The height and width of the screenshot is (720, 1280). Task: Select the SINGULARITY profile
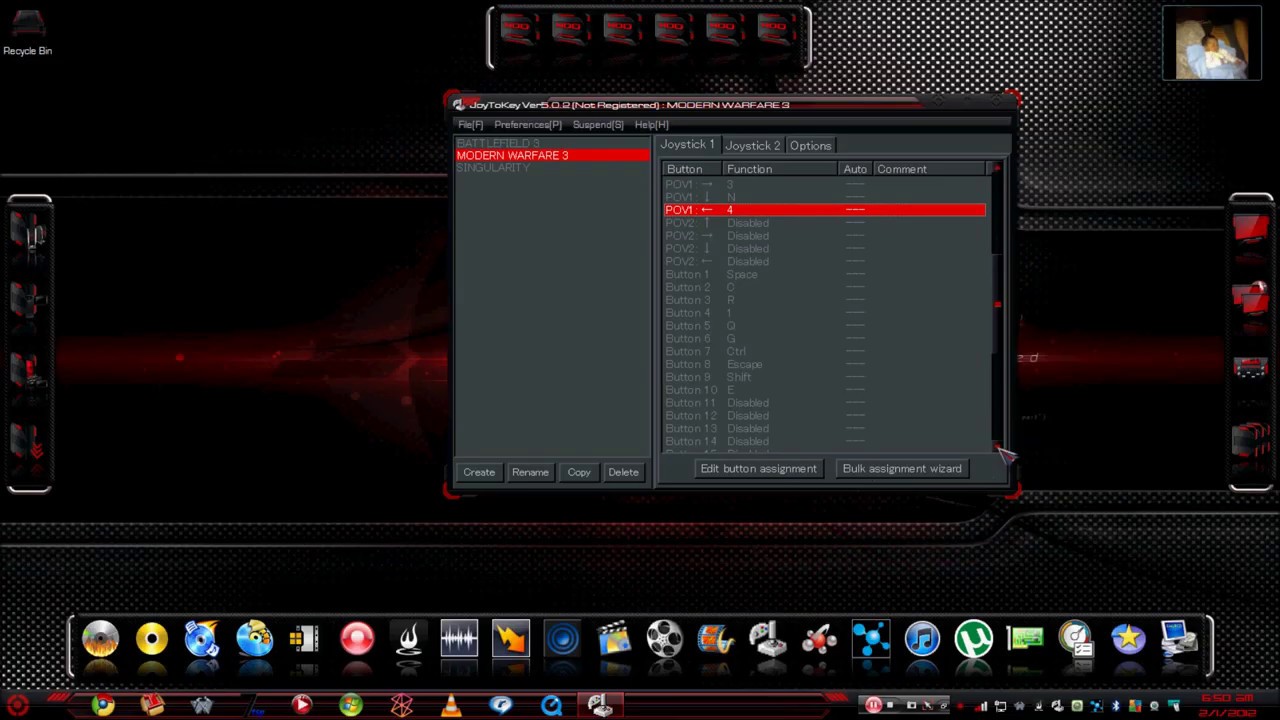point(552,168)
